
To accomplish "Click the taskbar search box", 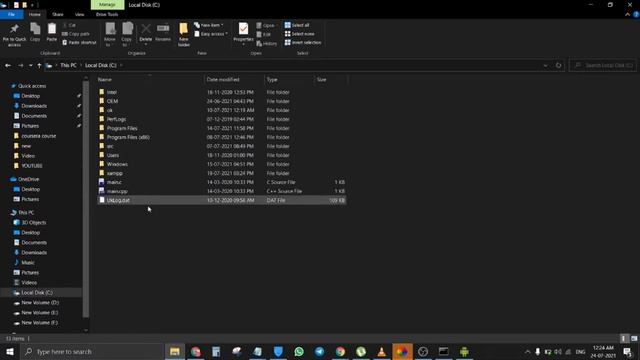I will (x=92, y=351).
